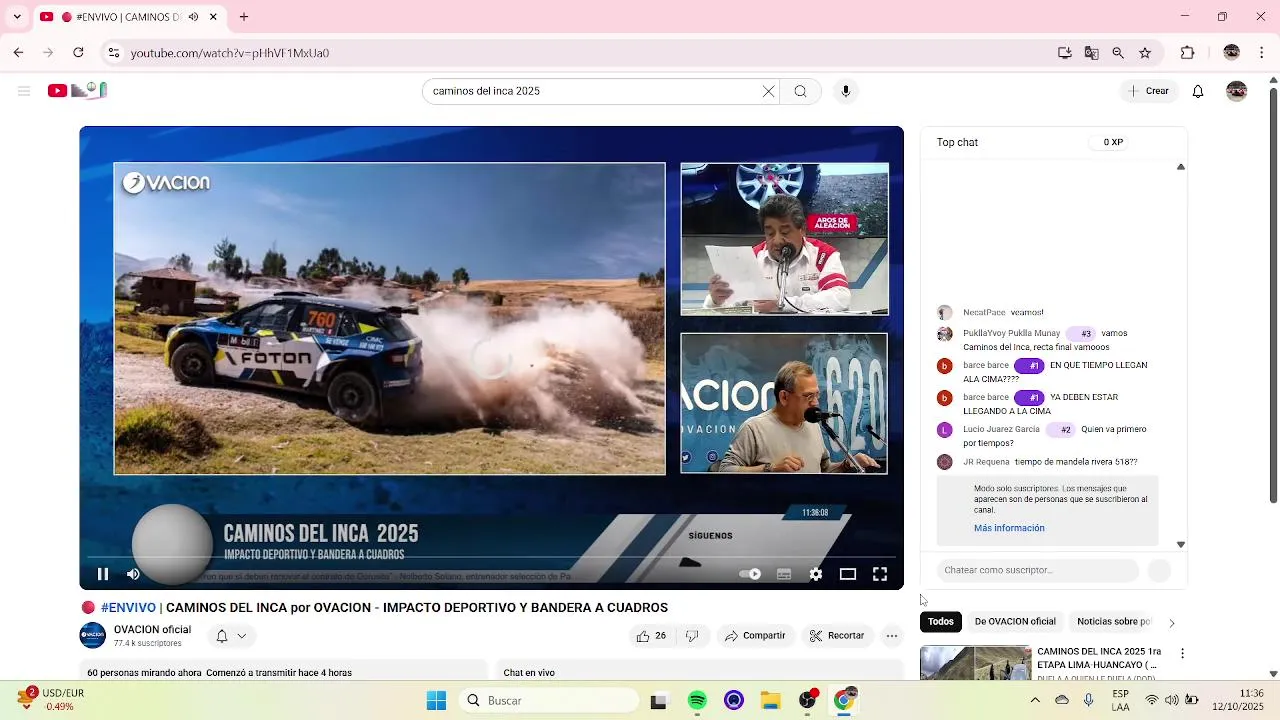Click the address bar URL
This screenshot has width=1280, height=720.
pyautogui.click(x=230, y=53)
